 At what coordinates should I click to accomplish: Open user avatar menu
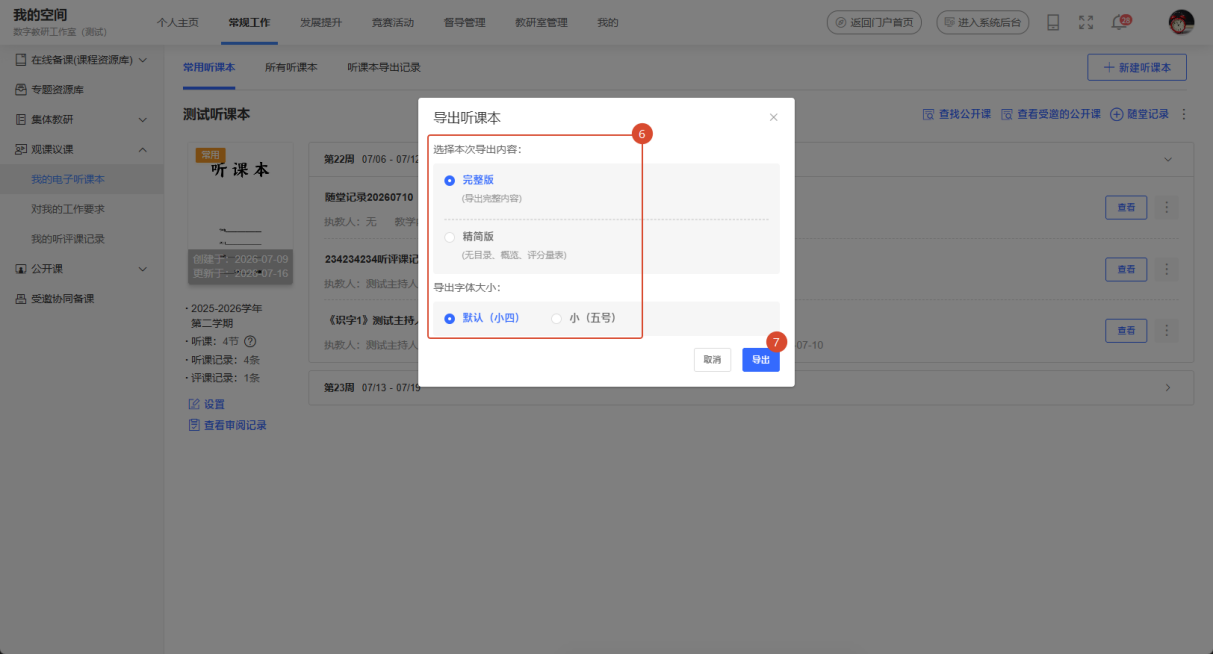click(x=1182, y=22)
